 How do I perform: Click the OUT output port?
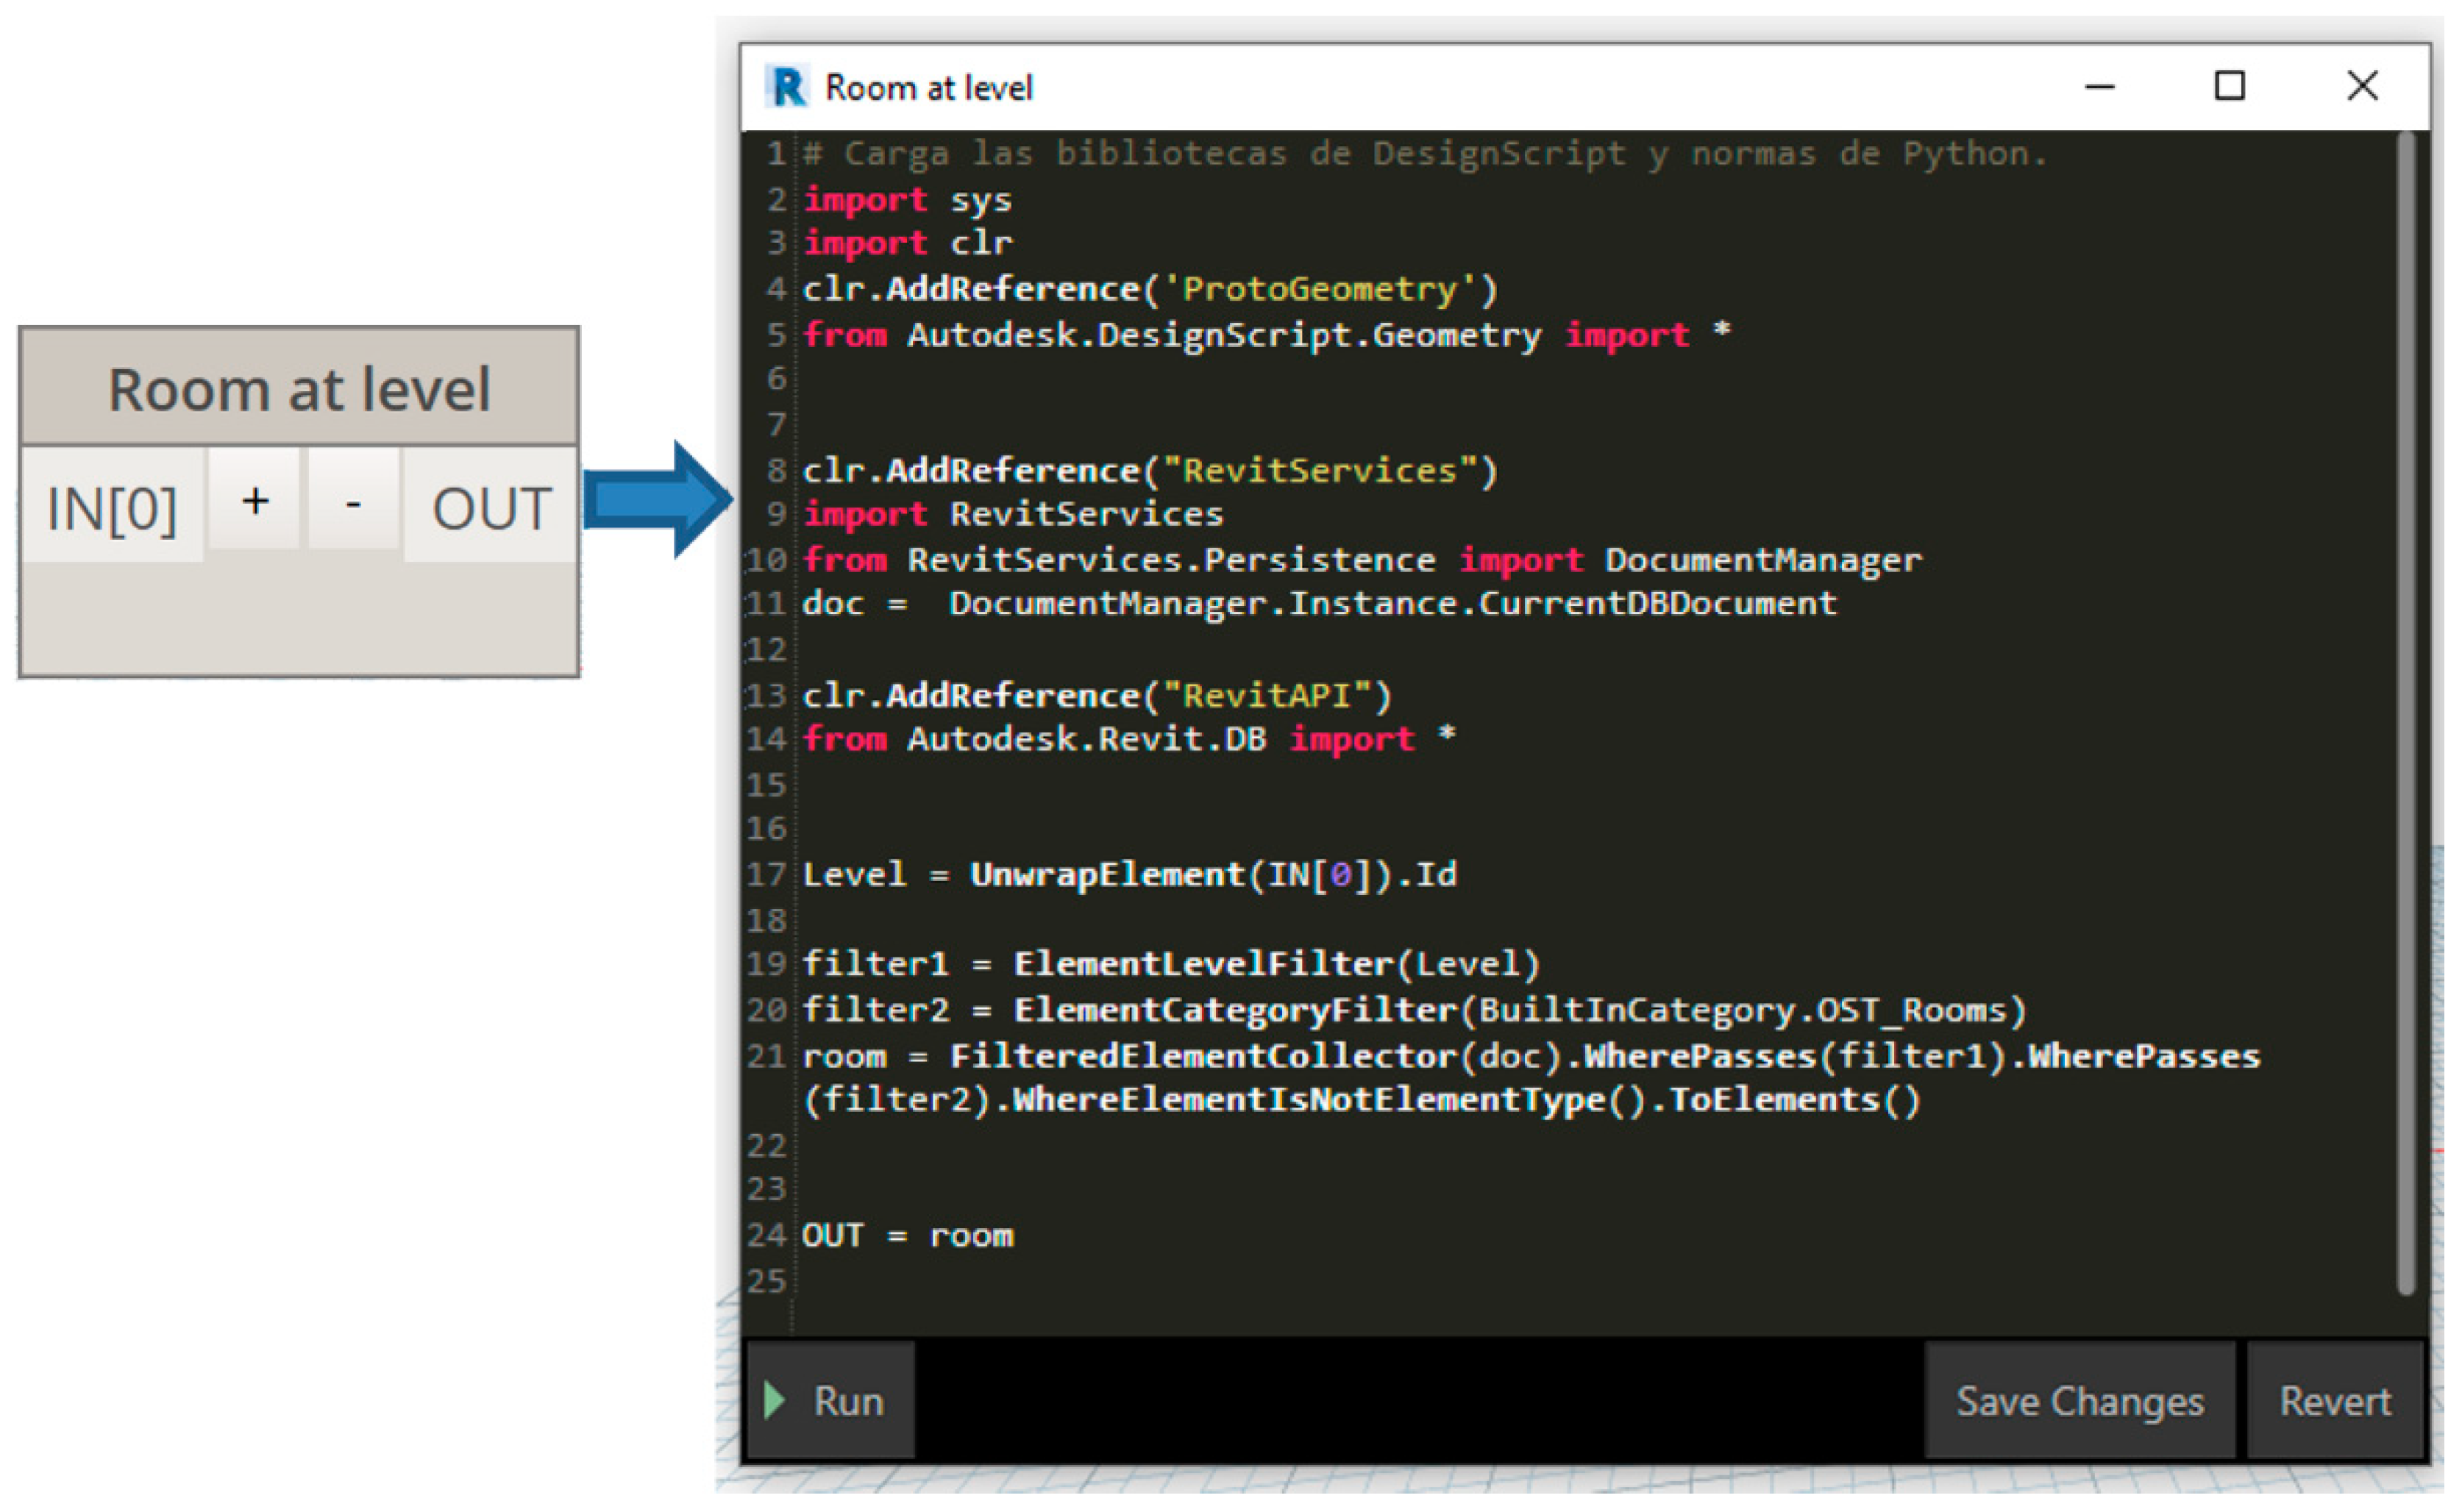point(490,506)
